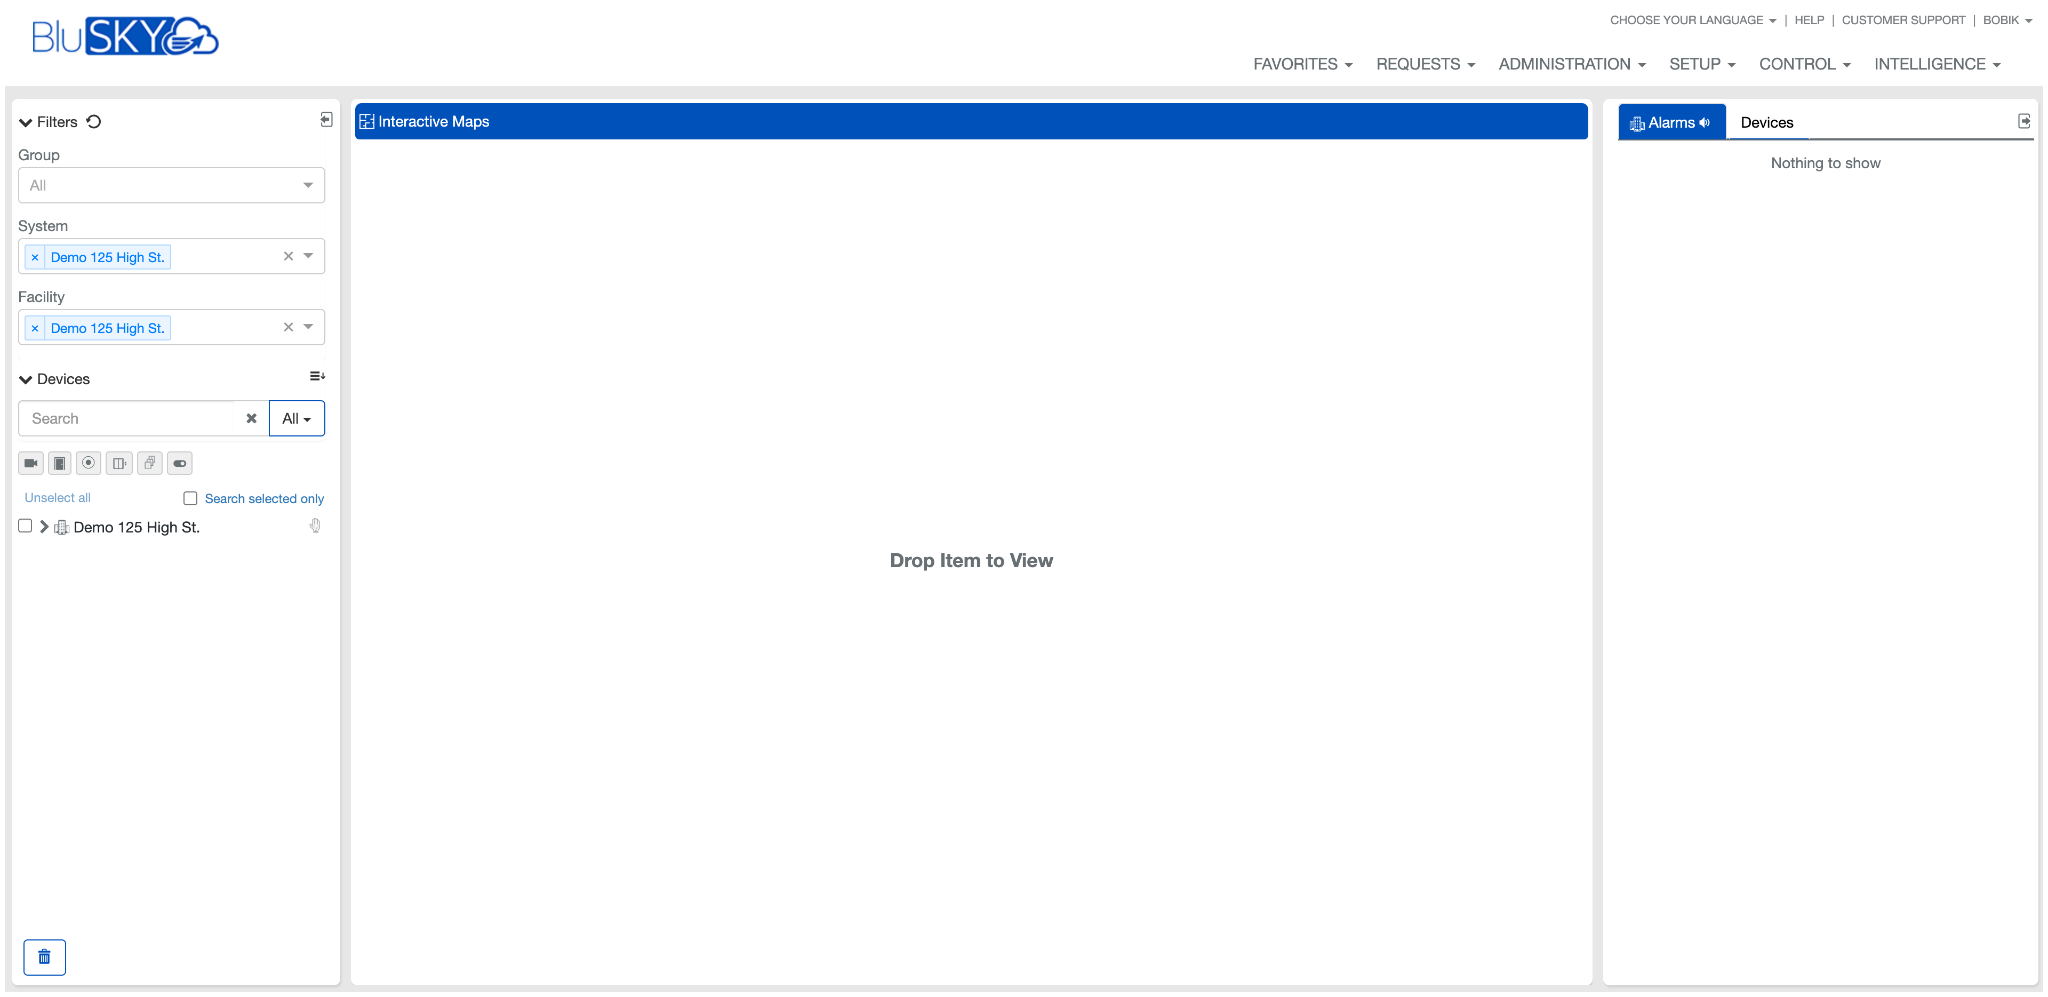Image resolution: width=2048 pixels, height=997 pixels.
Task: Collapse the left filters panel
Action: pyautogui.click(x=326, y=120)
